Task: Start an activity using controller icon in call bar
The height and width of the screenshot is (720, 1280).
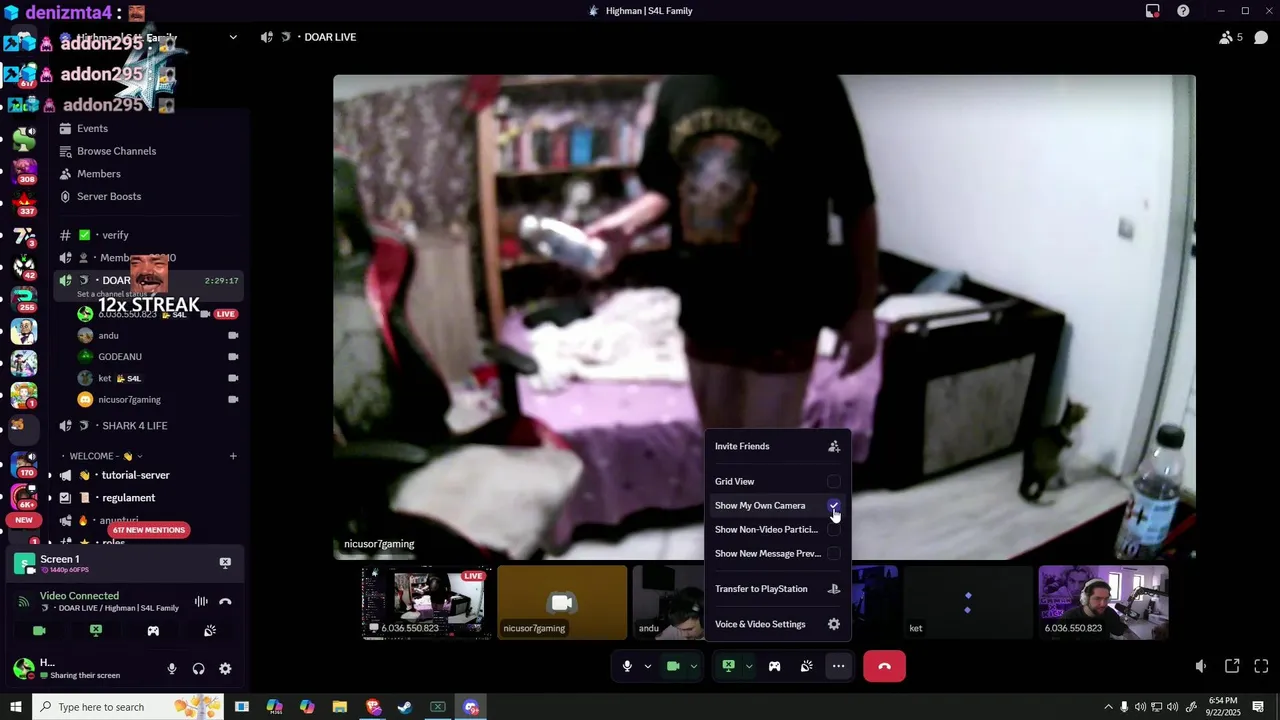Action: [x=774, y=666]
